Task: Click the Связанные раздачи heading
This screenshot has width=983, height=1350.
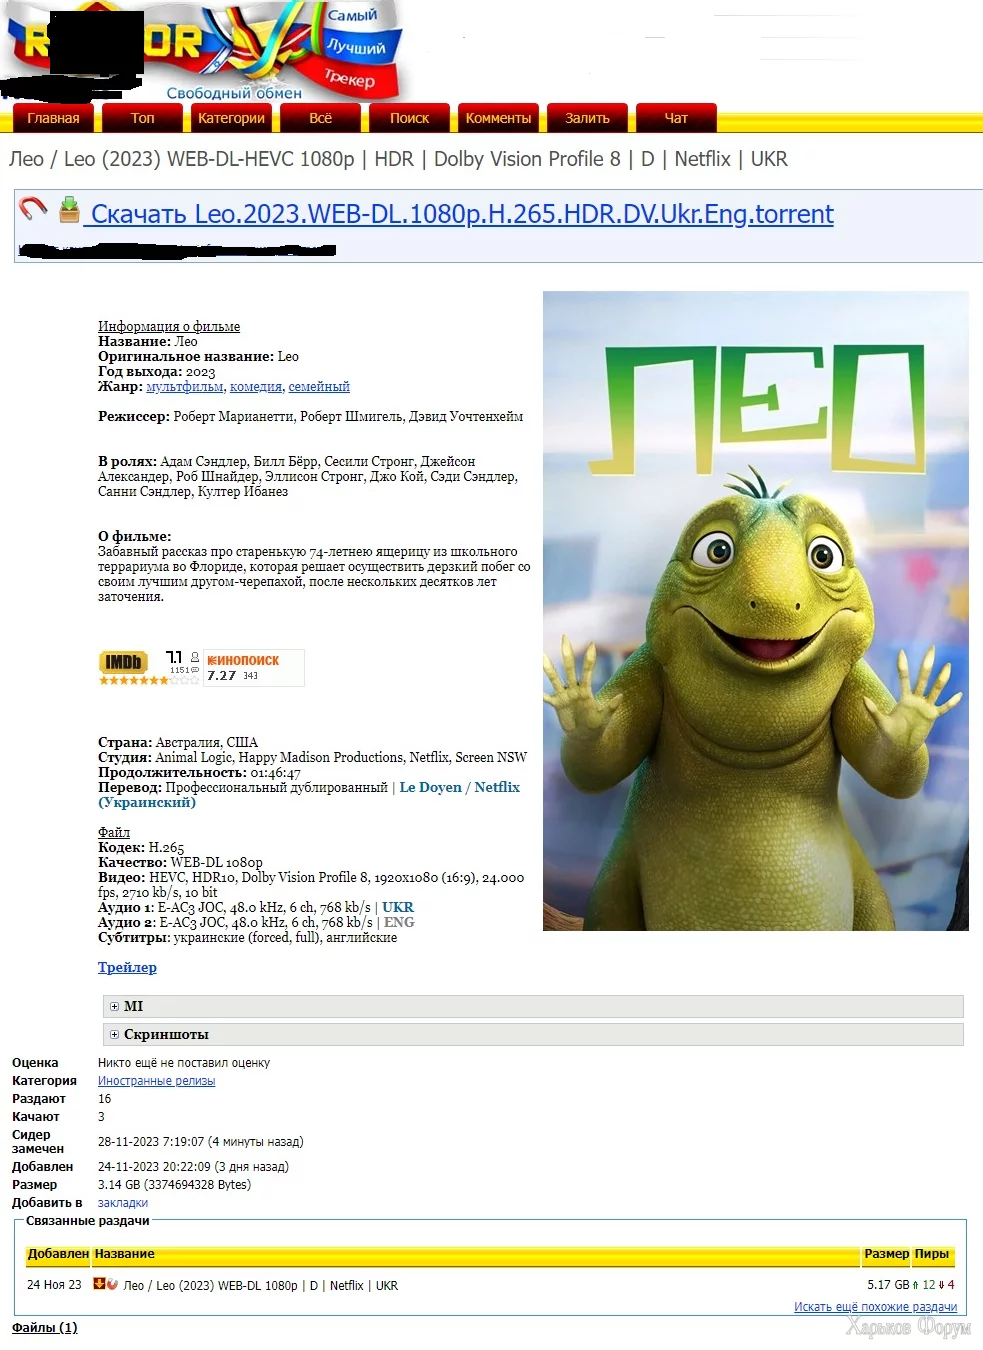Action: (x=88, y=1221)
